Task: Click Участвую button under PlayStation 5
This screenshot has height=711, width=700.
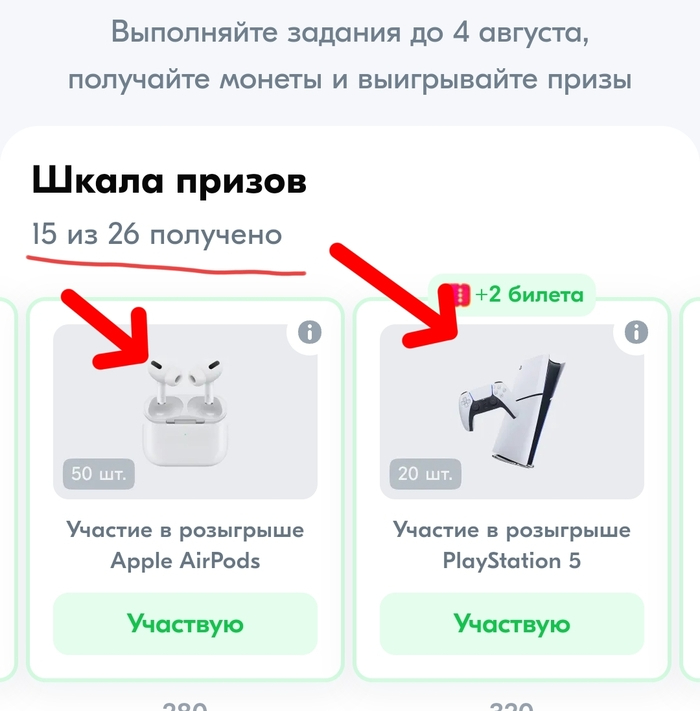Action: point(512,623)
